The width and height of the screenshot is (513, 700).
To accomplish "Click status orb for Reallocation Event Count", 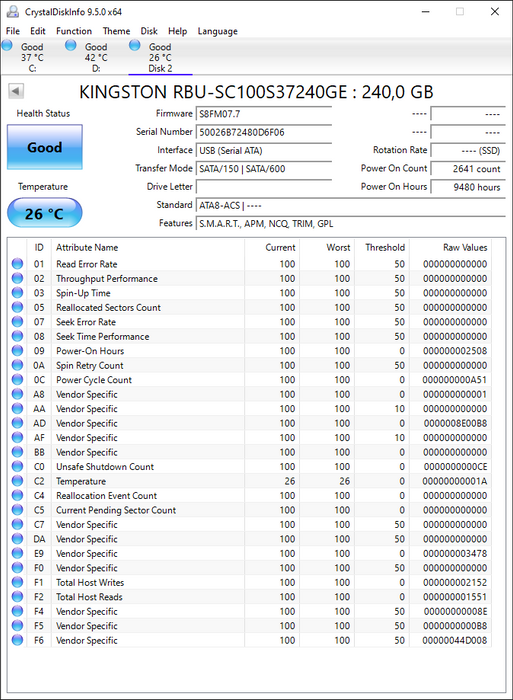I will (x=17, y=496).
